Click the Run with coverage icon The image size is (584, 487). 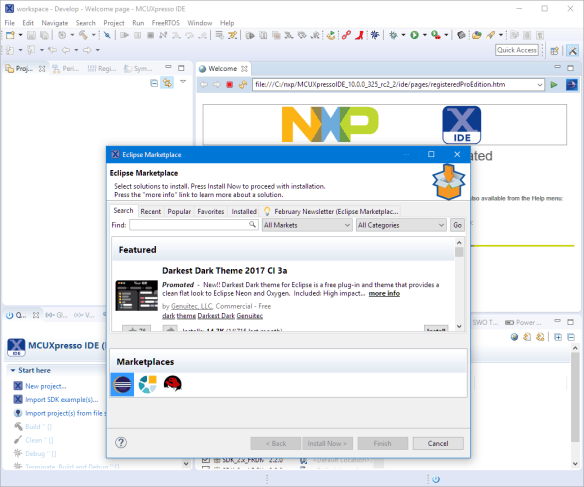click(x=436, y=35)
